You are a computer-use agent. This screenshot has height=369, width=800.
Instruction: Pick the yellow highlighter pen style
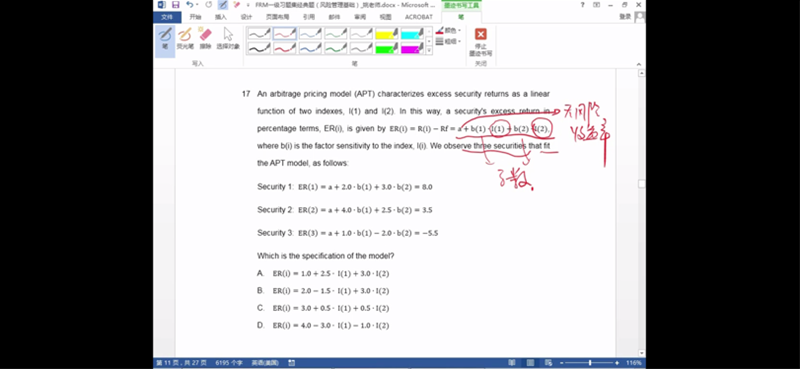click(386, 34)
